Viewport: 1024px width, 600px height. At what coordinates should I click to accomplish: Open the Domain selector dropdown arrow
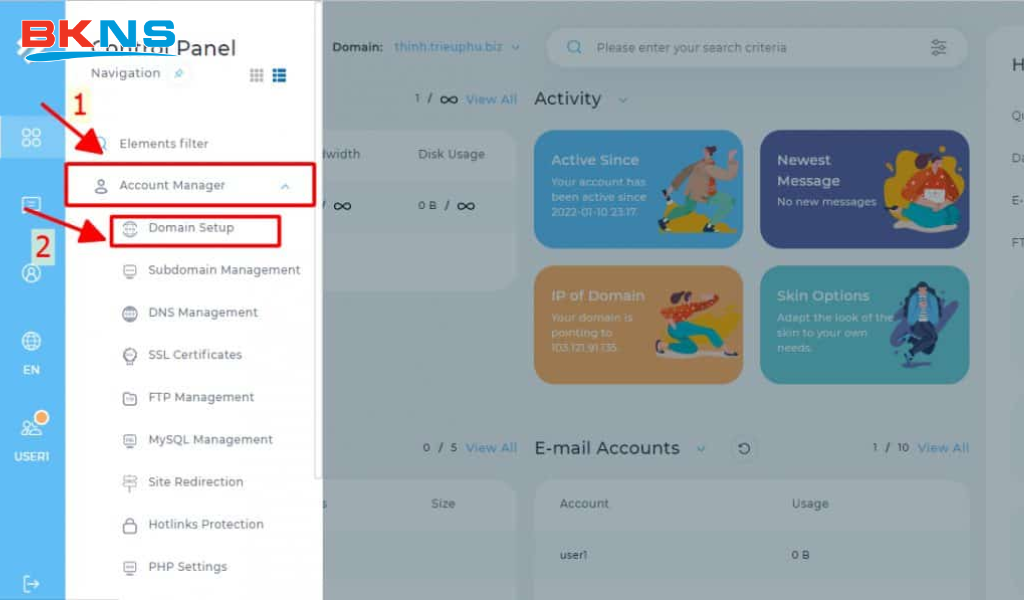(x=515, y=48)
